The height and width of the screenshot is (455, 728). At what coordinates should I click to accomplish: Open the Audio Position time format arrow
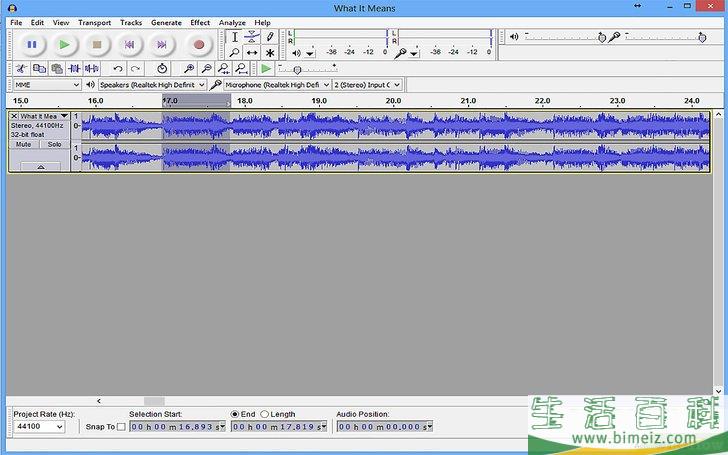(x=430, y=426)
